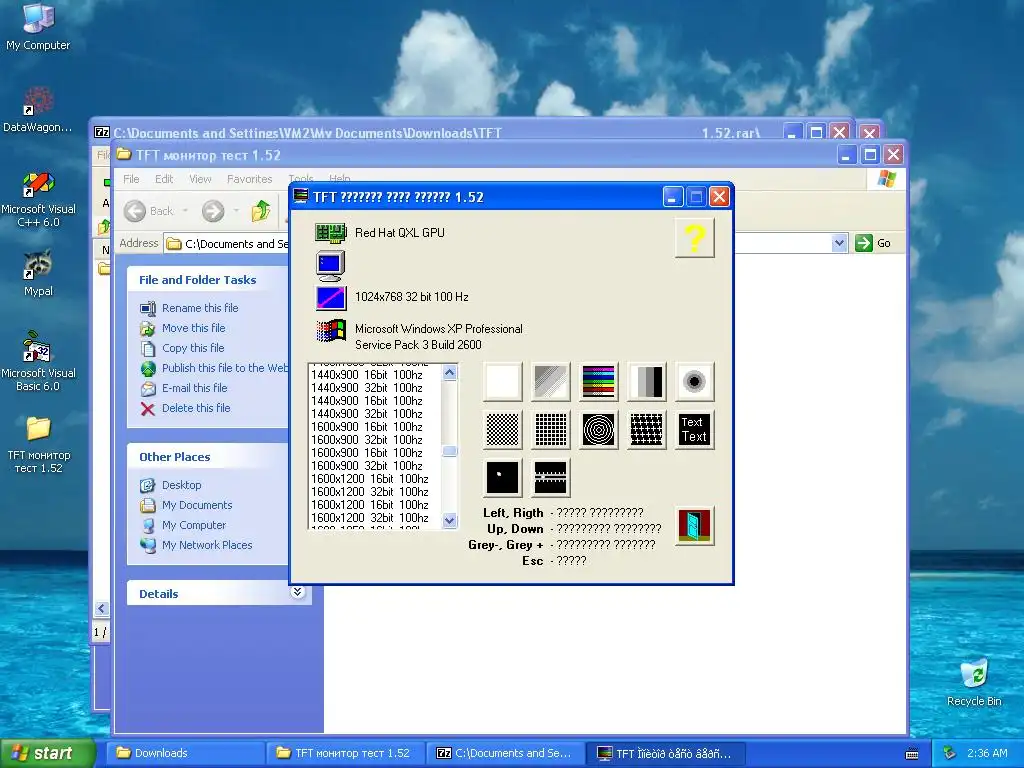Click the Go button
Screen dimensions: 1024x768
pyautogui.click(x=873, y=243)
